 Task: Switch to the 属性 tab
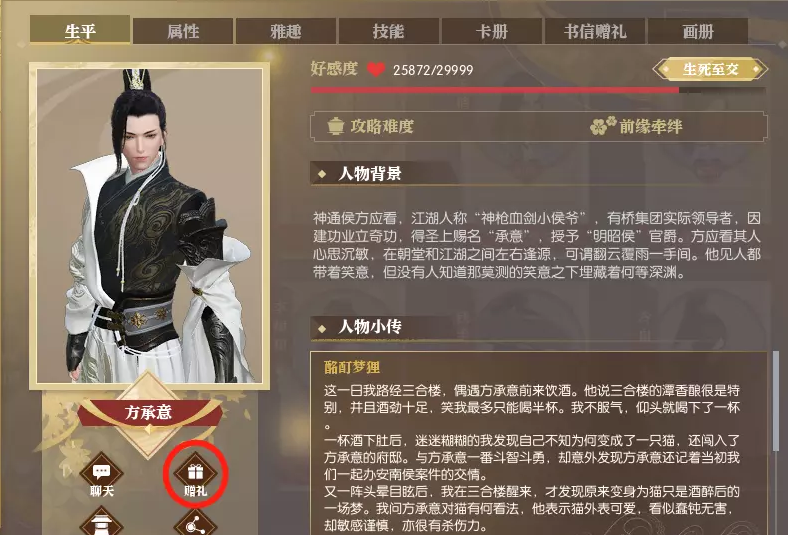(183, 32)
